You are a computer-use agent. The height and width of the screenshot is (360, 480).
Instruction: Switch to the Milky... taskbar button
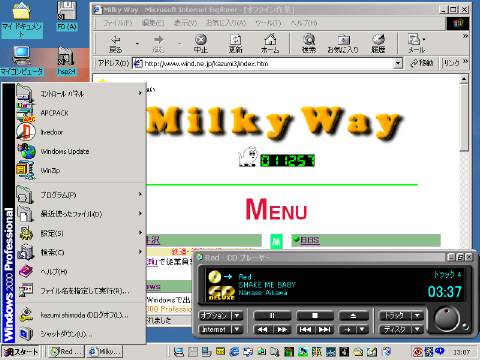[104, 351]
